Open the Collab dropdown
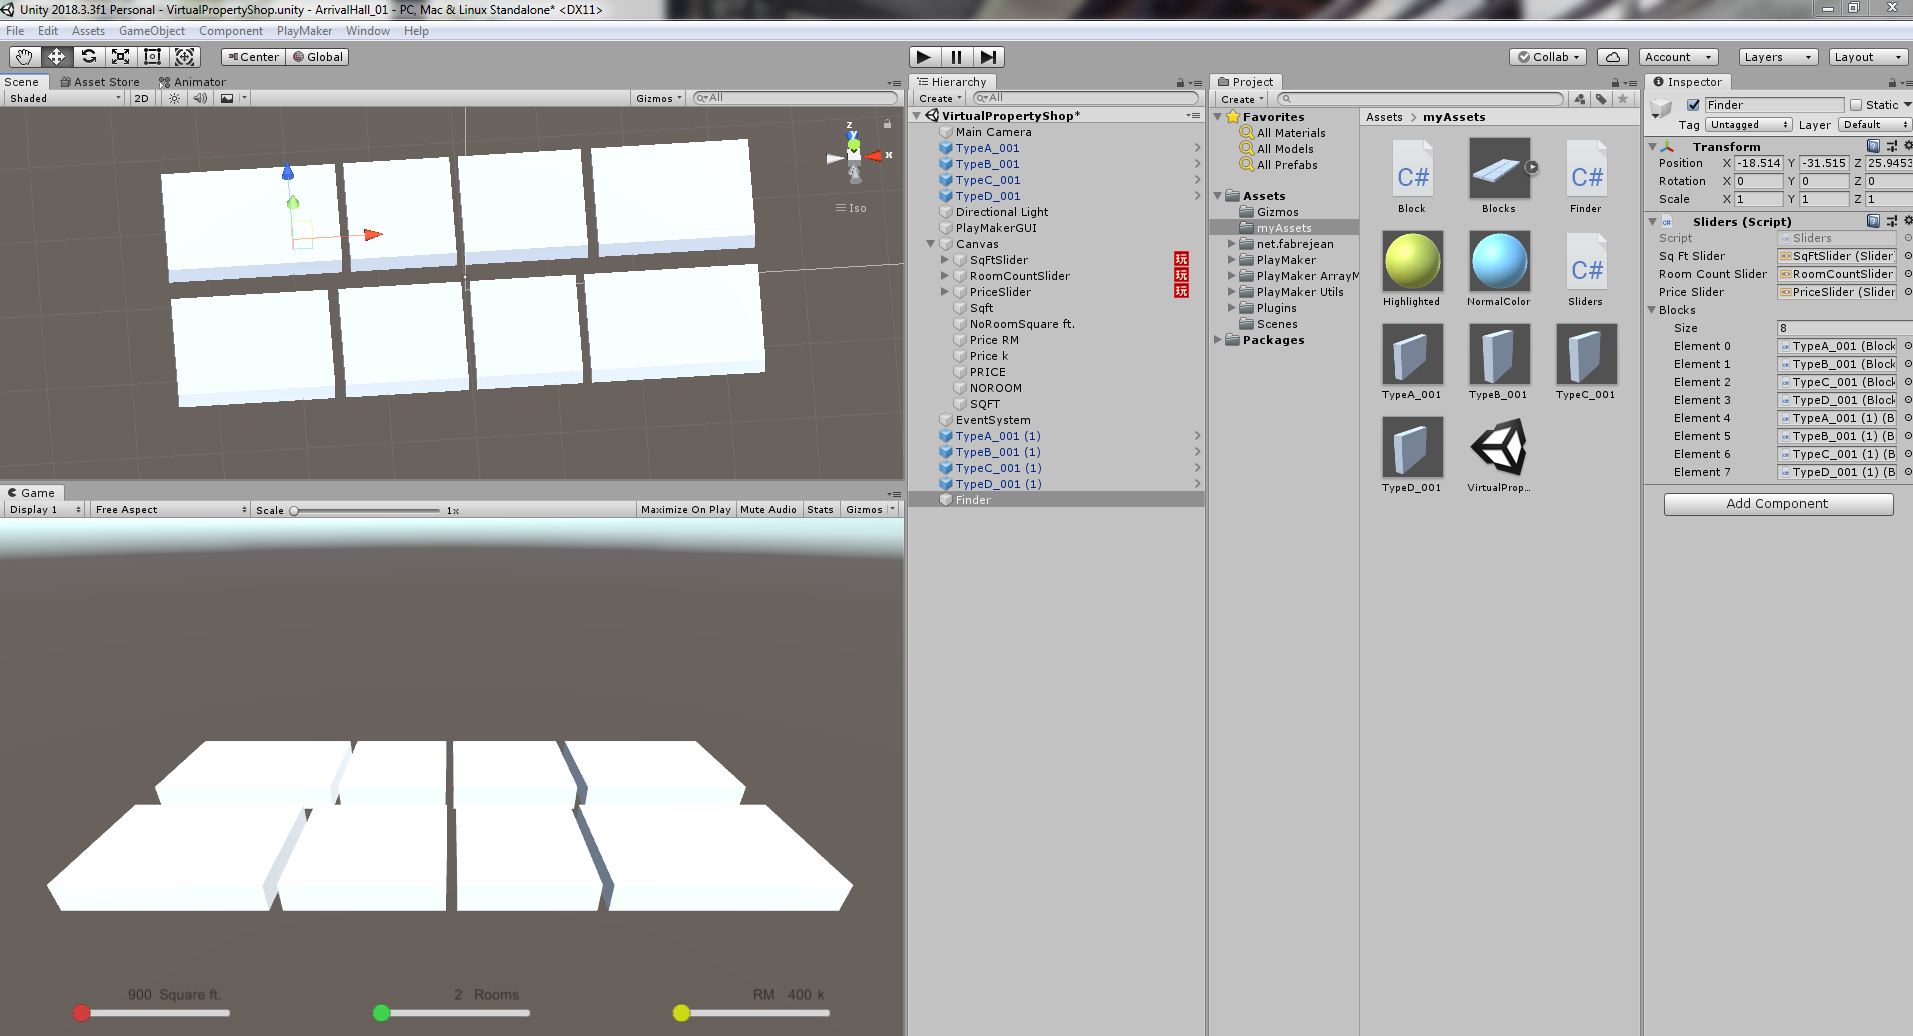The height and width of the screenshot is (1036, 1913). (1548, 57)
